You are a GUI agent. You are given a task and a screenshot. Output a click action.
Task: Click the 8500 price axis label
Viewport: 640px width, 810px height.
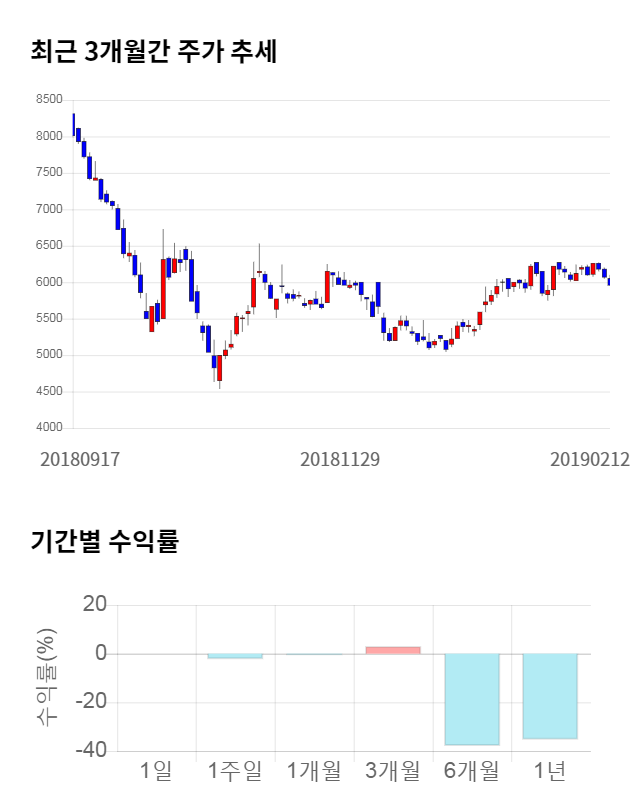click(x=49, y=100)
